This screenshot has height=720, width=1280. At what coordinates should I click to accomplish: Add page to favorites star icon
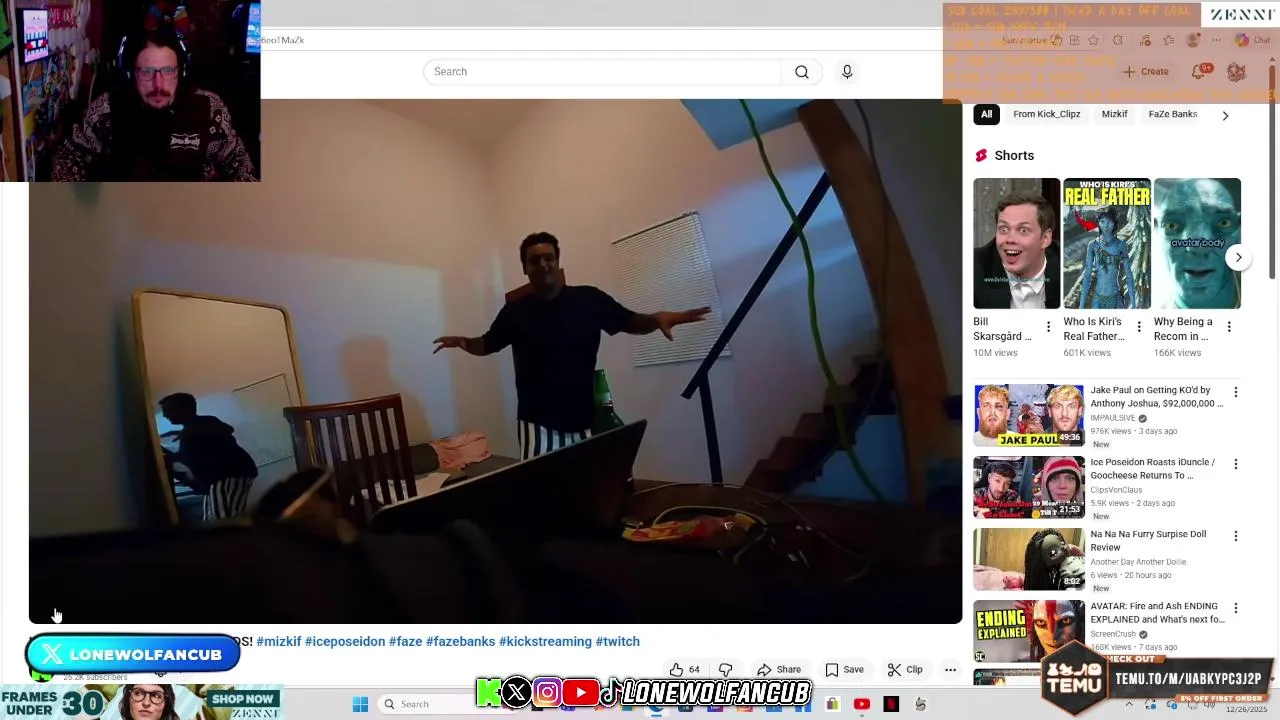click(1093, 40)
